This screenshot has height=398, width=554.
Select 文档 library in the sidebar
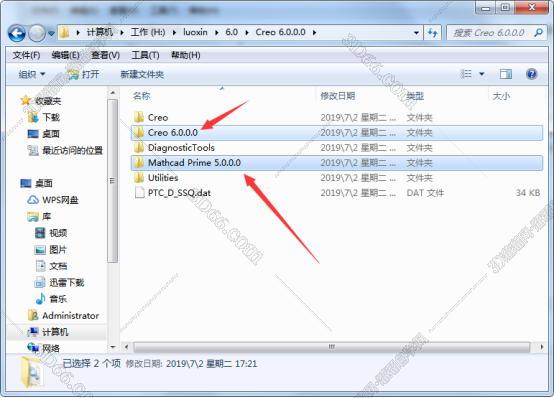58,266
